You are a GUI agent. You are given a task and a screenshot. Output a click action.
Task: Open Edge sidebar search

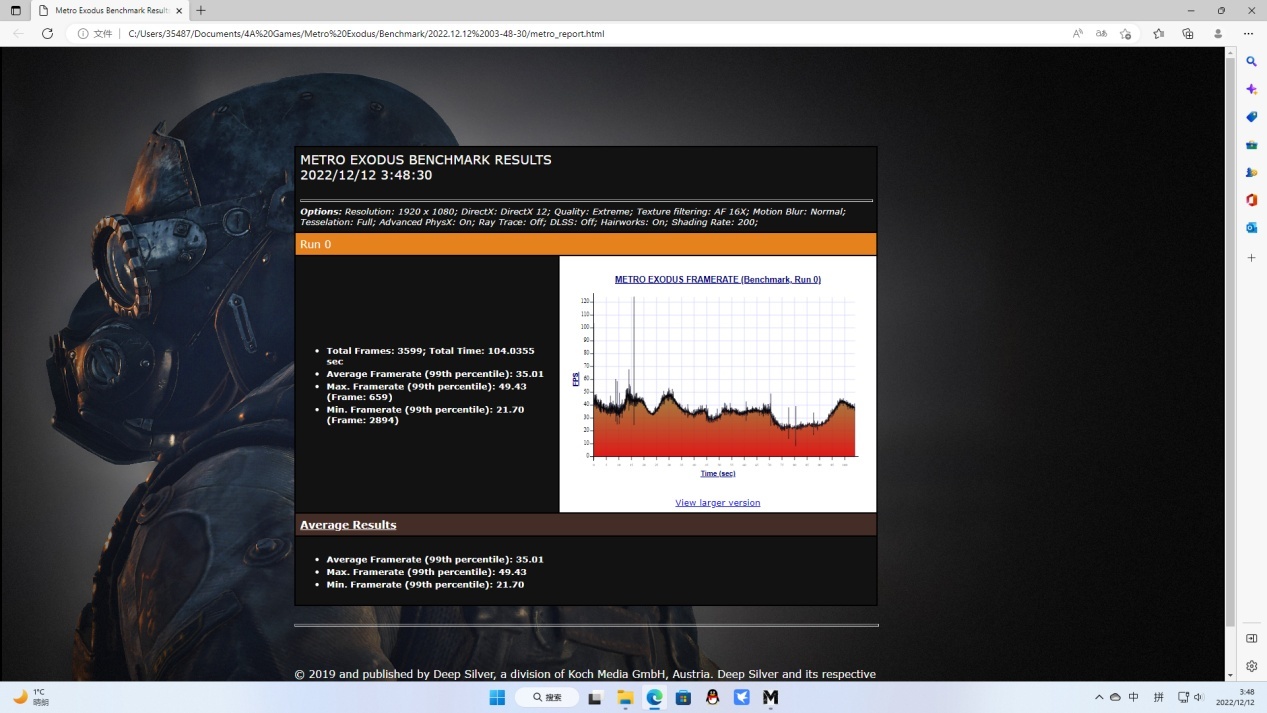pos(1251,62)
